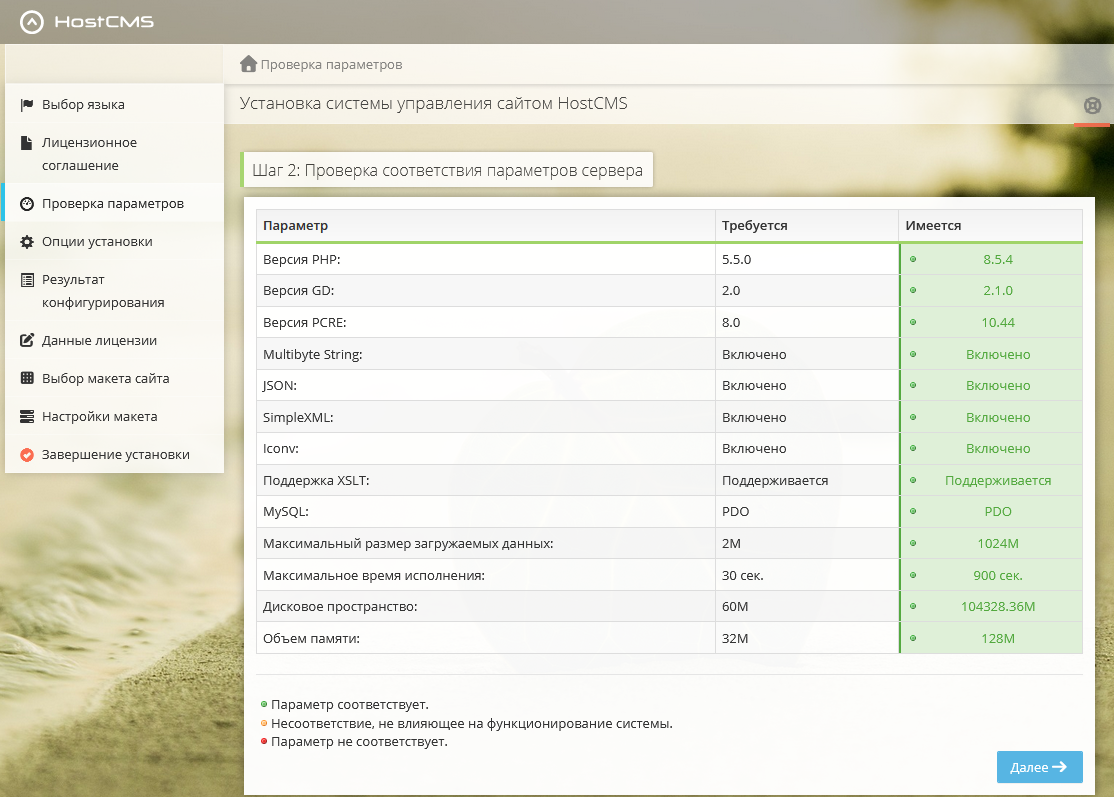Click the Multibyte String: row label
Image resolution: width=1114 pixels, height=797 pixels.
(313, 354)
